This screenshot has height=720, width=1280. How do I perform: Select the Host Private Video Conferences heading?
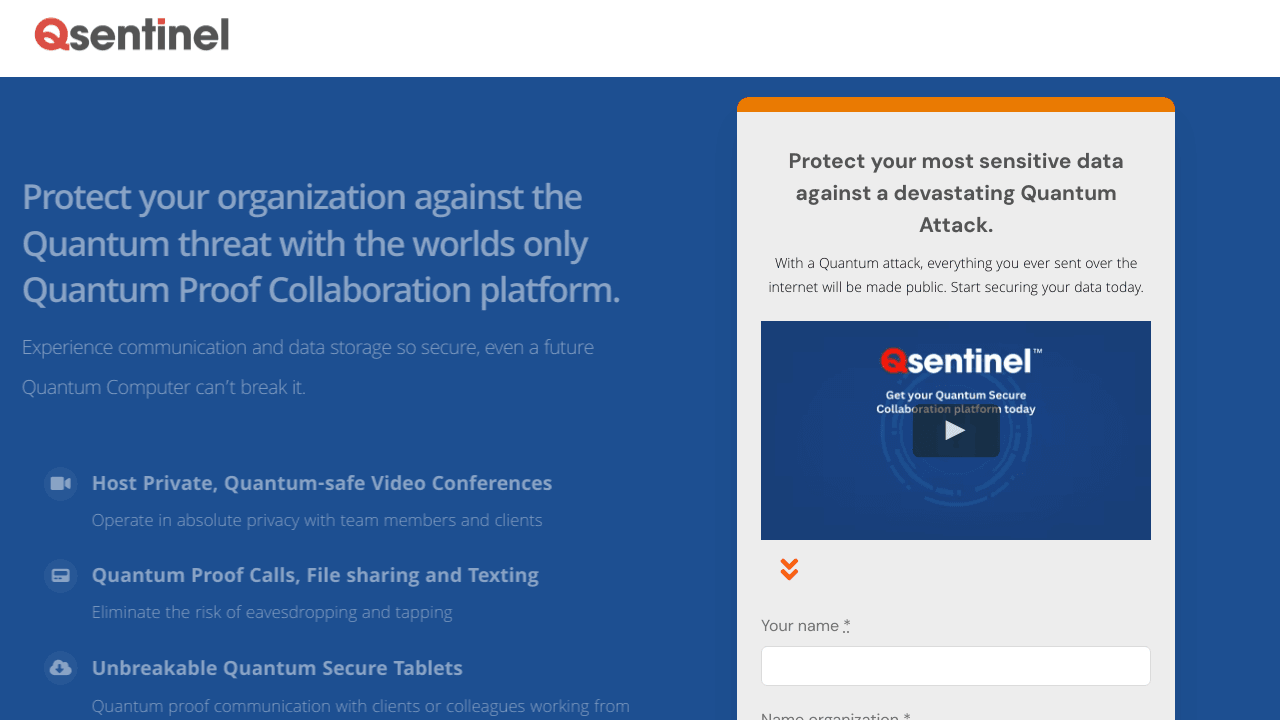tap(321, 483)
